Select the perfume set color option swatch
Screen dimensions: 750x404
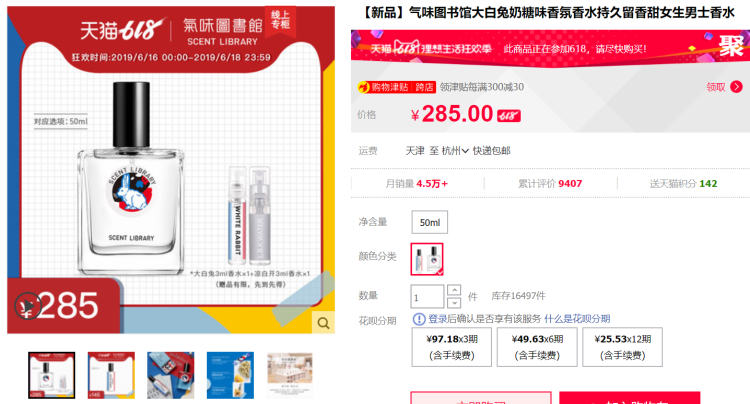(427, 259)
